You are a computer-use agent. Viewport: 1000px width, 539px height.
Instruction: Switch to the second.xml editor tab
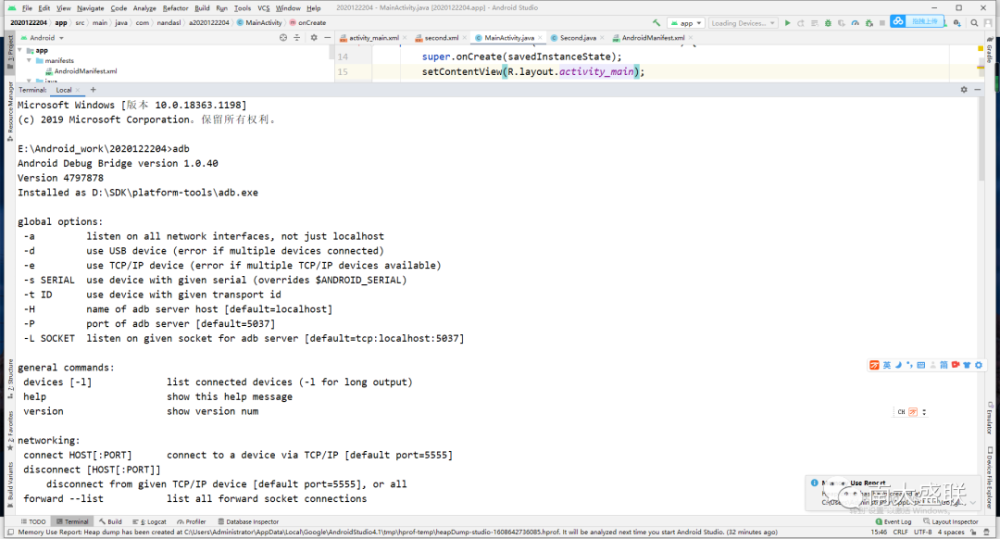coord(441,38)
